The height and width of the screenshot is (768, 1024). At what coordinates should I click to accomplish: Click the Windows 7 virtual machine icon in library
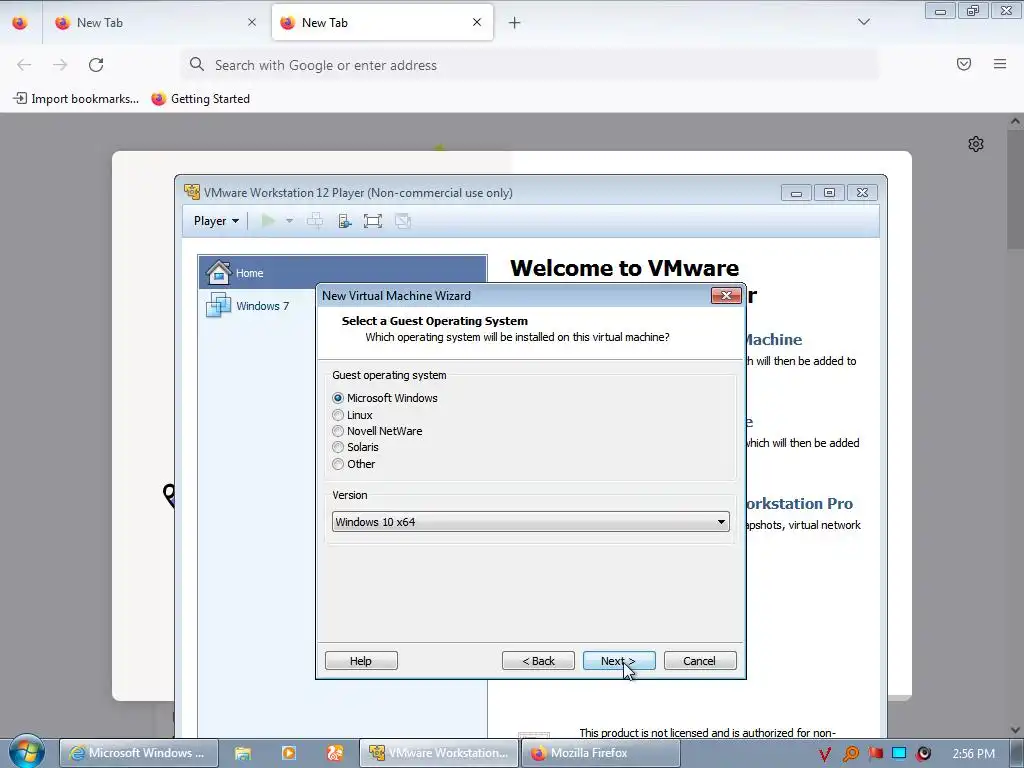(x=219, y=305)
